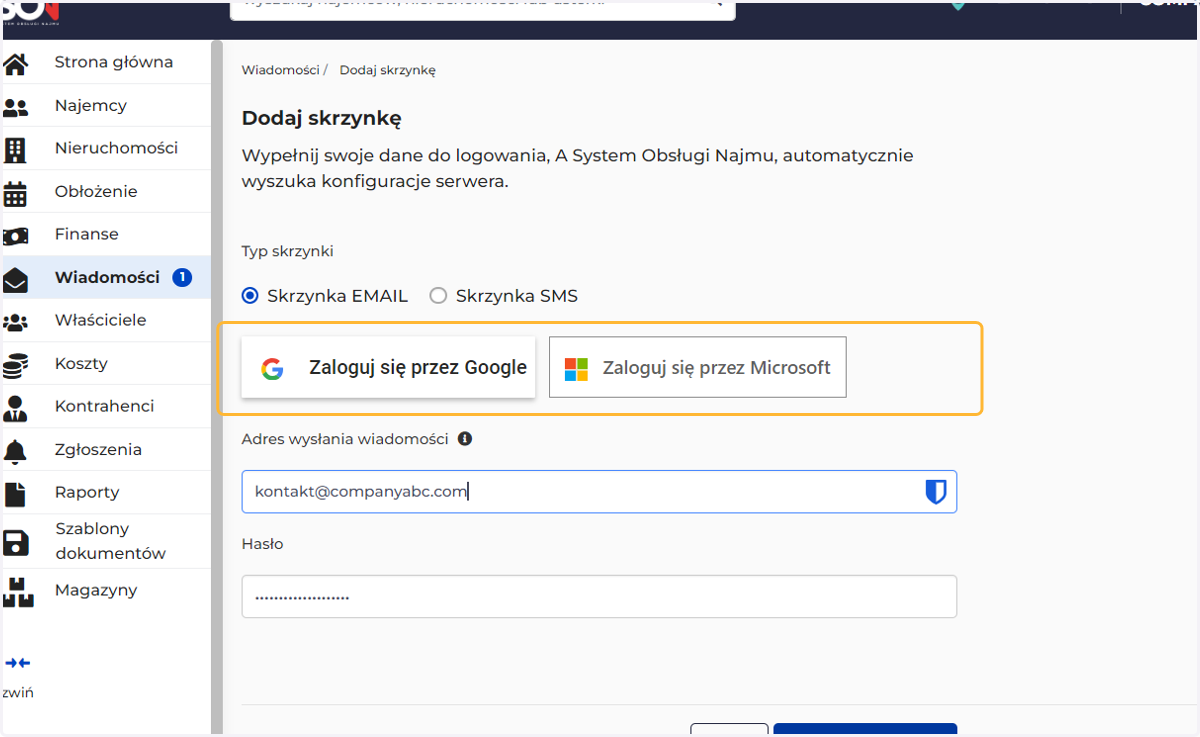Click the Finanse banknote icon
Screen dimensions: 1200x737
click(x=15, y=236)
